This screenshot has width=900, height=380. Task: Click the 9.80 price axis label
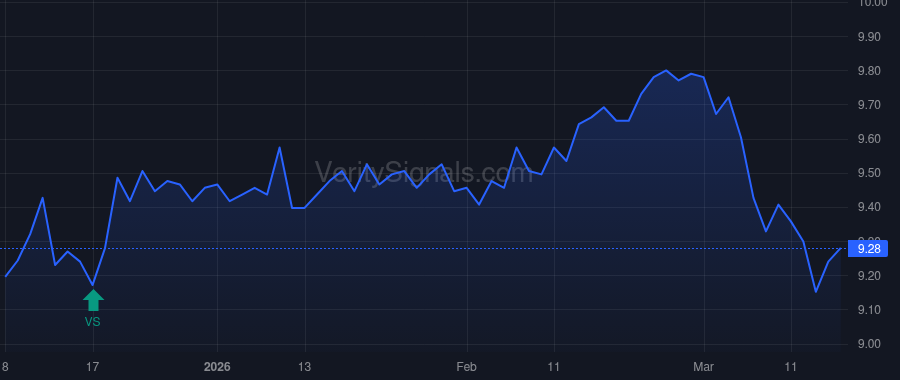(868, 71)
